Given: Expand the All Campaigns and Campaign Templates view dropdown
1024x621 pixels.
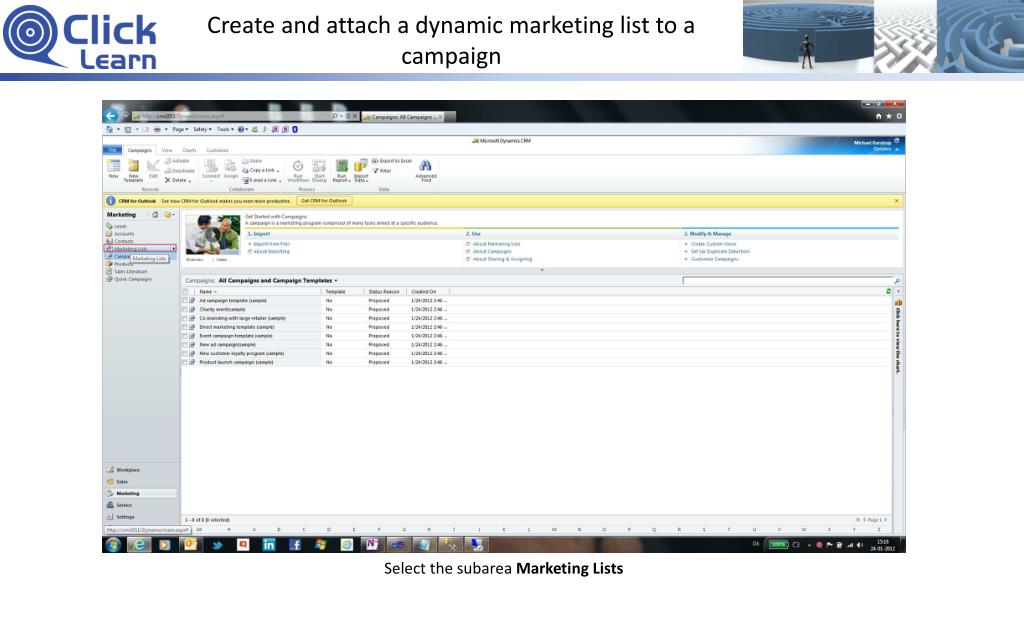Looking at the screenshot, I should tap(336, 281).
